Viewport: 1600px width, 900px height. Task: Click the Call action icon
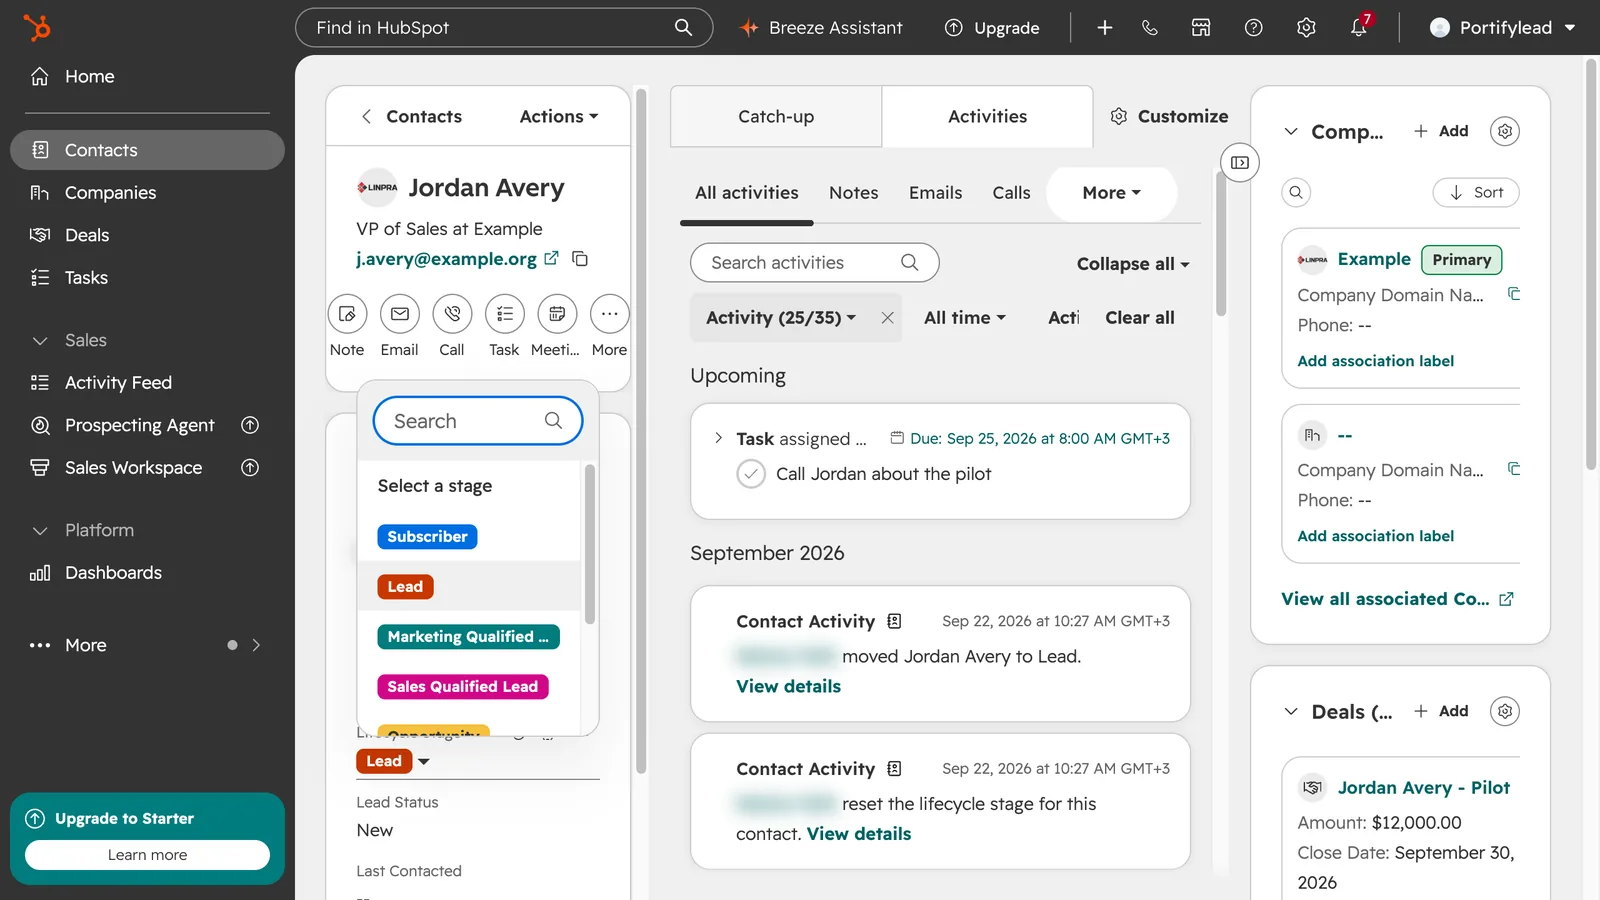click(452, 314)
